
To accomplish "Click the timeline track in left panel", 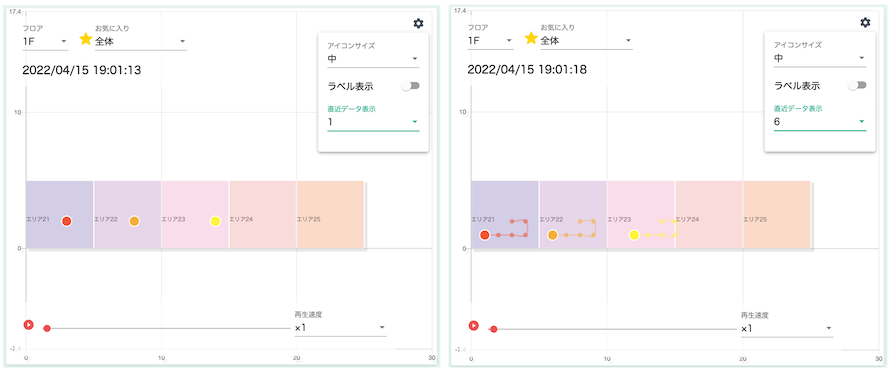I will (166, 328).
